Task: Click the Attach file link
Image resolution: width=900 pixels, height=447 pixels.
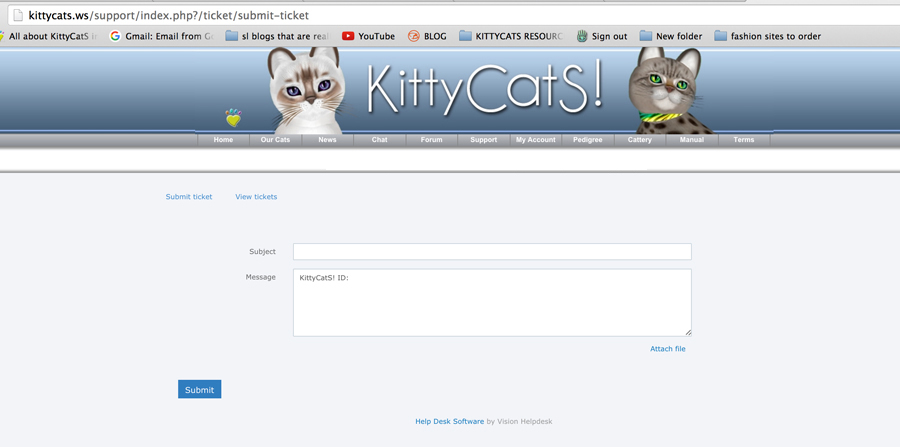Action: 668,349
